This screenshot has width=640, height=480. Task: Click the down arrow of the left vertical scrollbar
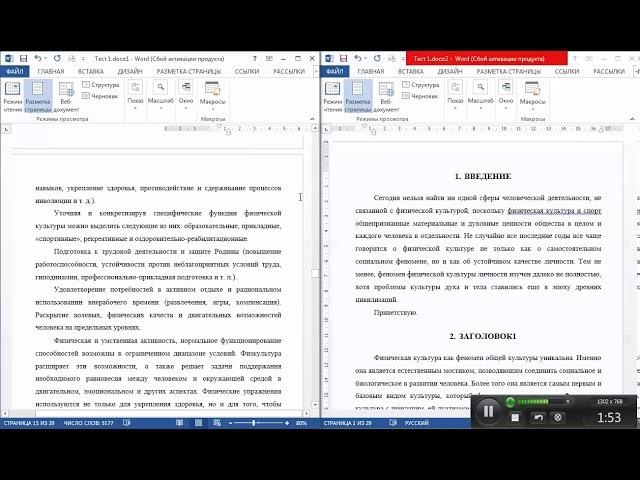[x=315, y=404]
